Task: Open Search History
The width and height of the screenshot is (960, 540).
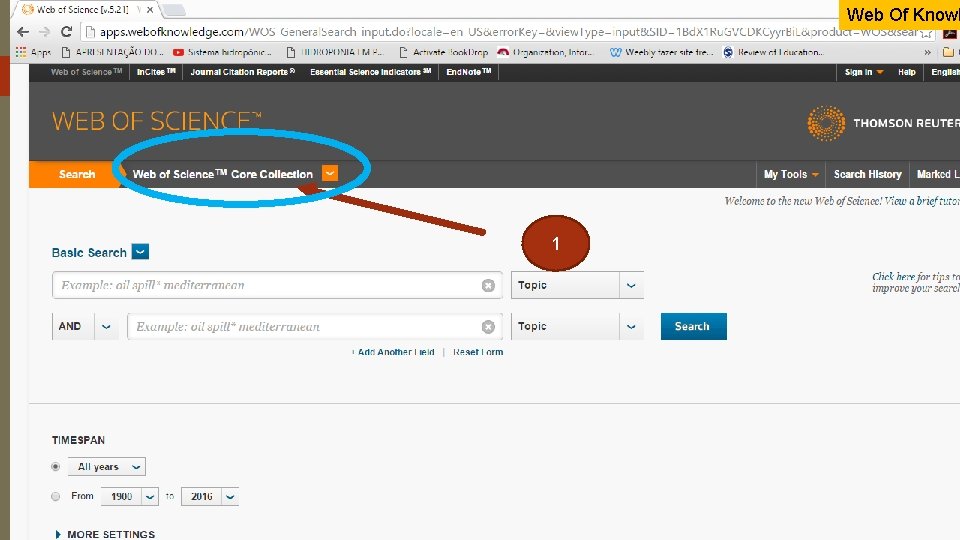Action: [868, 174]
